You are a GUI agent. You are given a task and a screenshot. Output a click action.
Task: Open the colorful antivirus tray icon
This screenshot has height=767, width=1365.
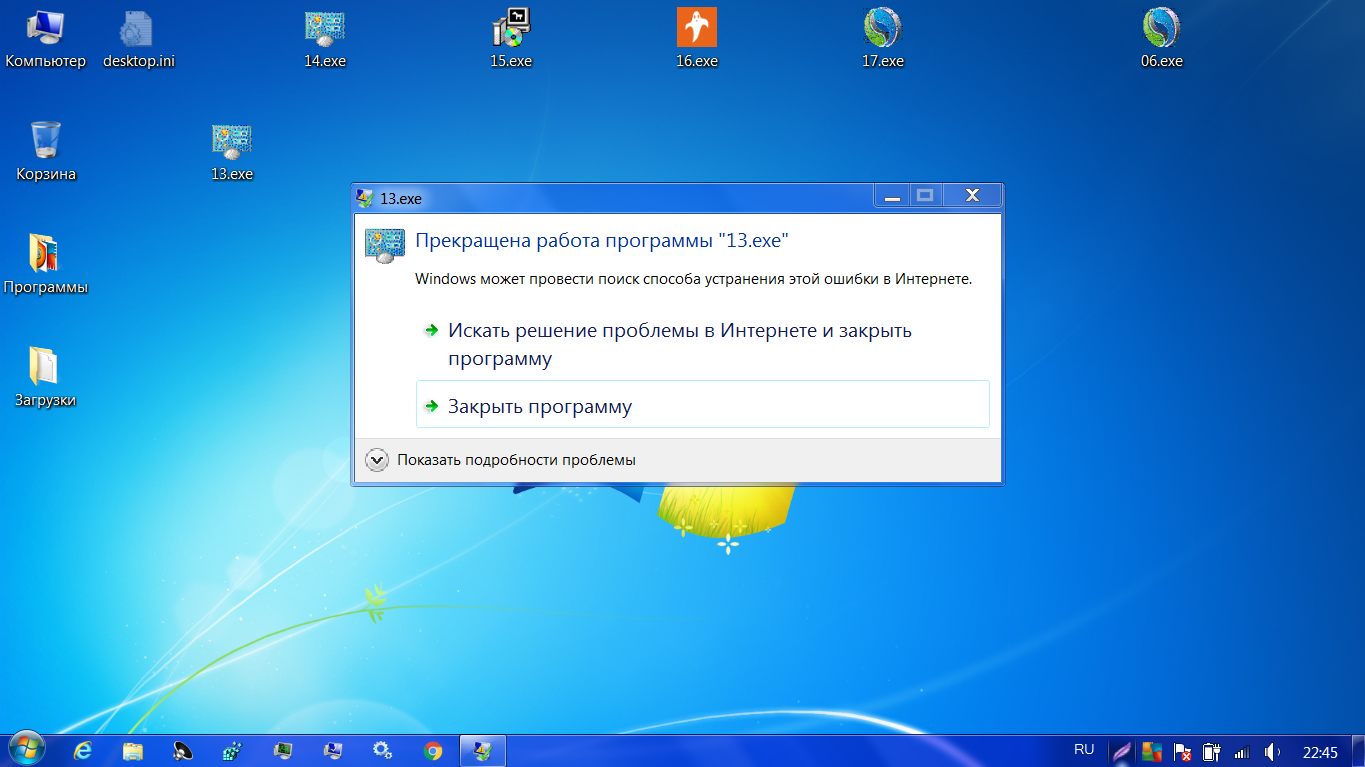pyautogui.click(x=1152, y=752)
